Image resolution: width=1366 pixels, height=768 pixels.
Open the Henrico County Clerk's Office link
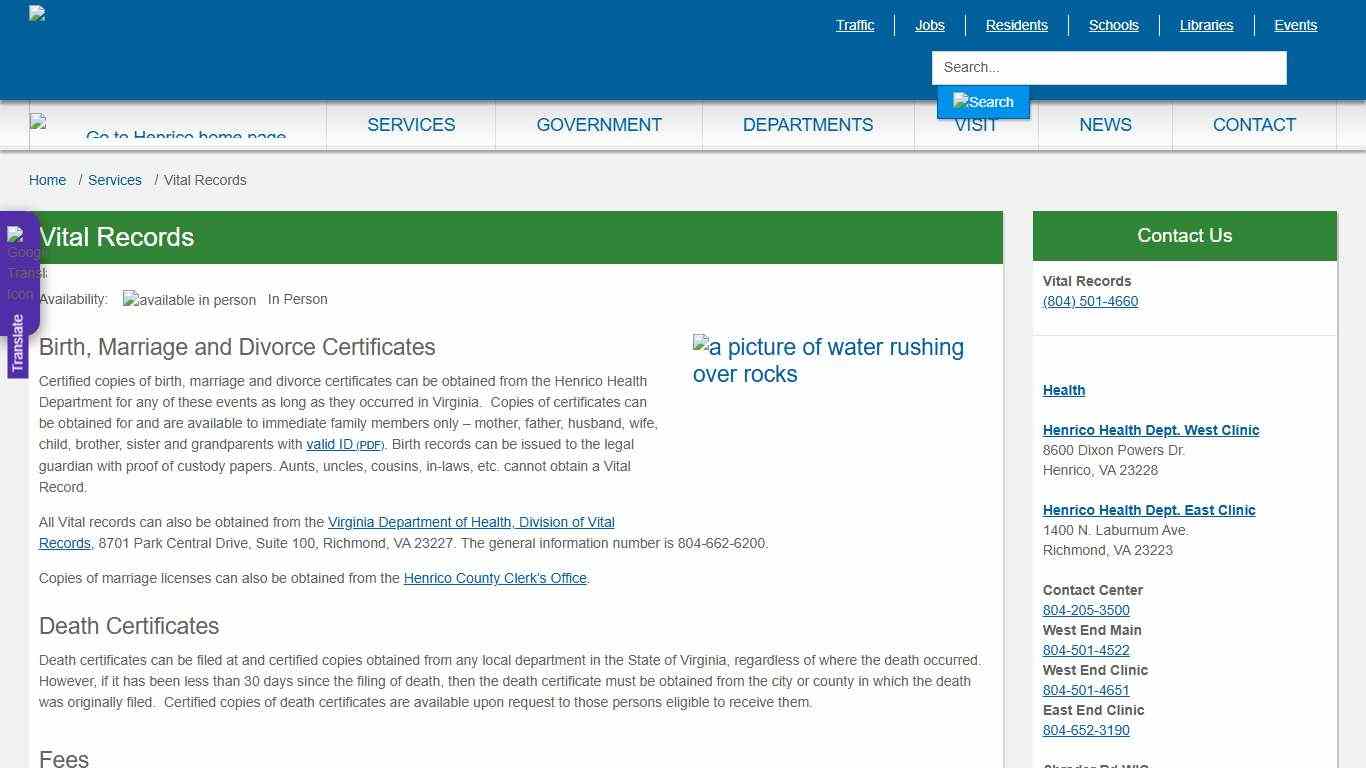pyautogui.click(x=494, y=578)
